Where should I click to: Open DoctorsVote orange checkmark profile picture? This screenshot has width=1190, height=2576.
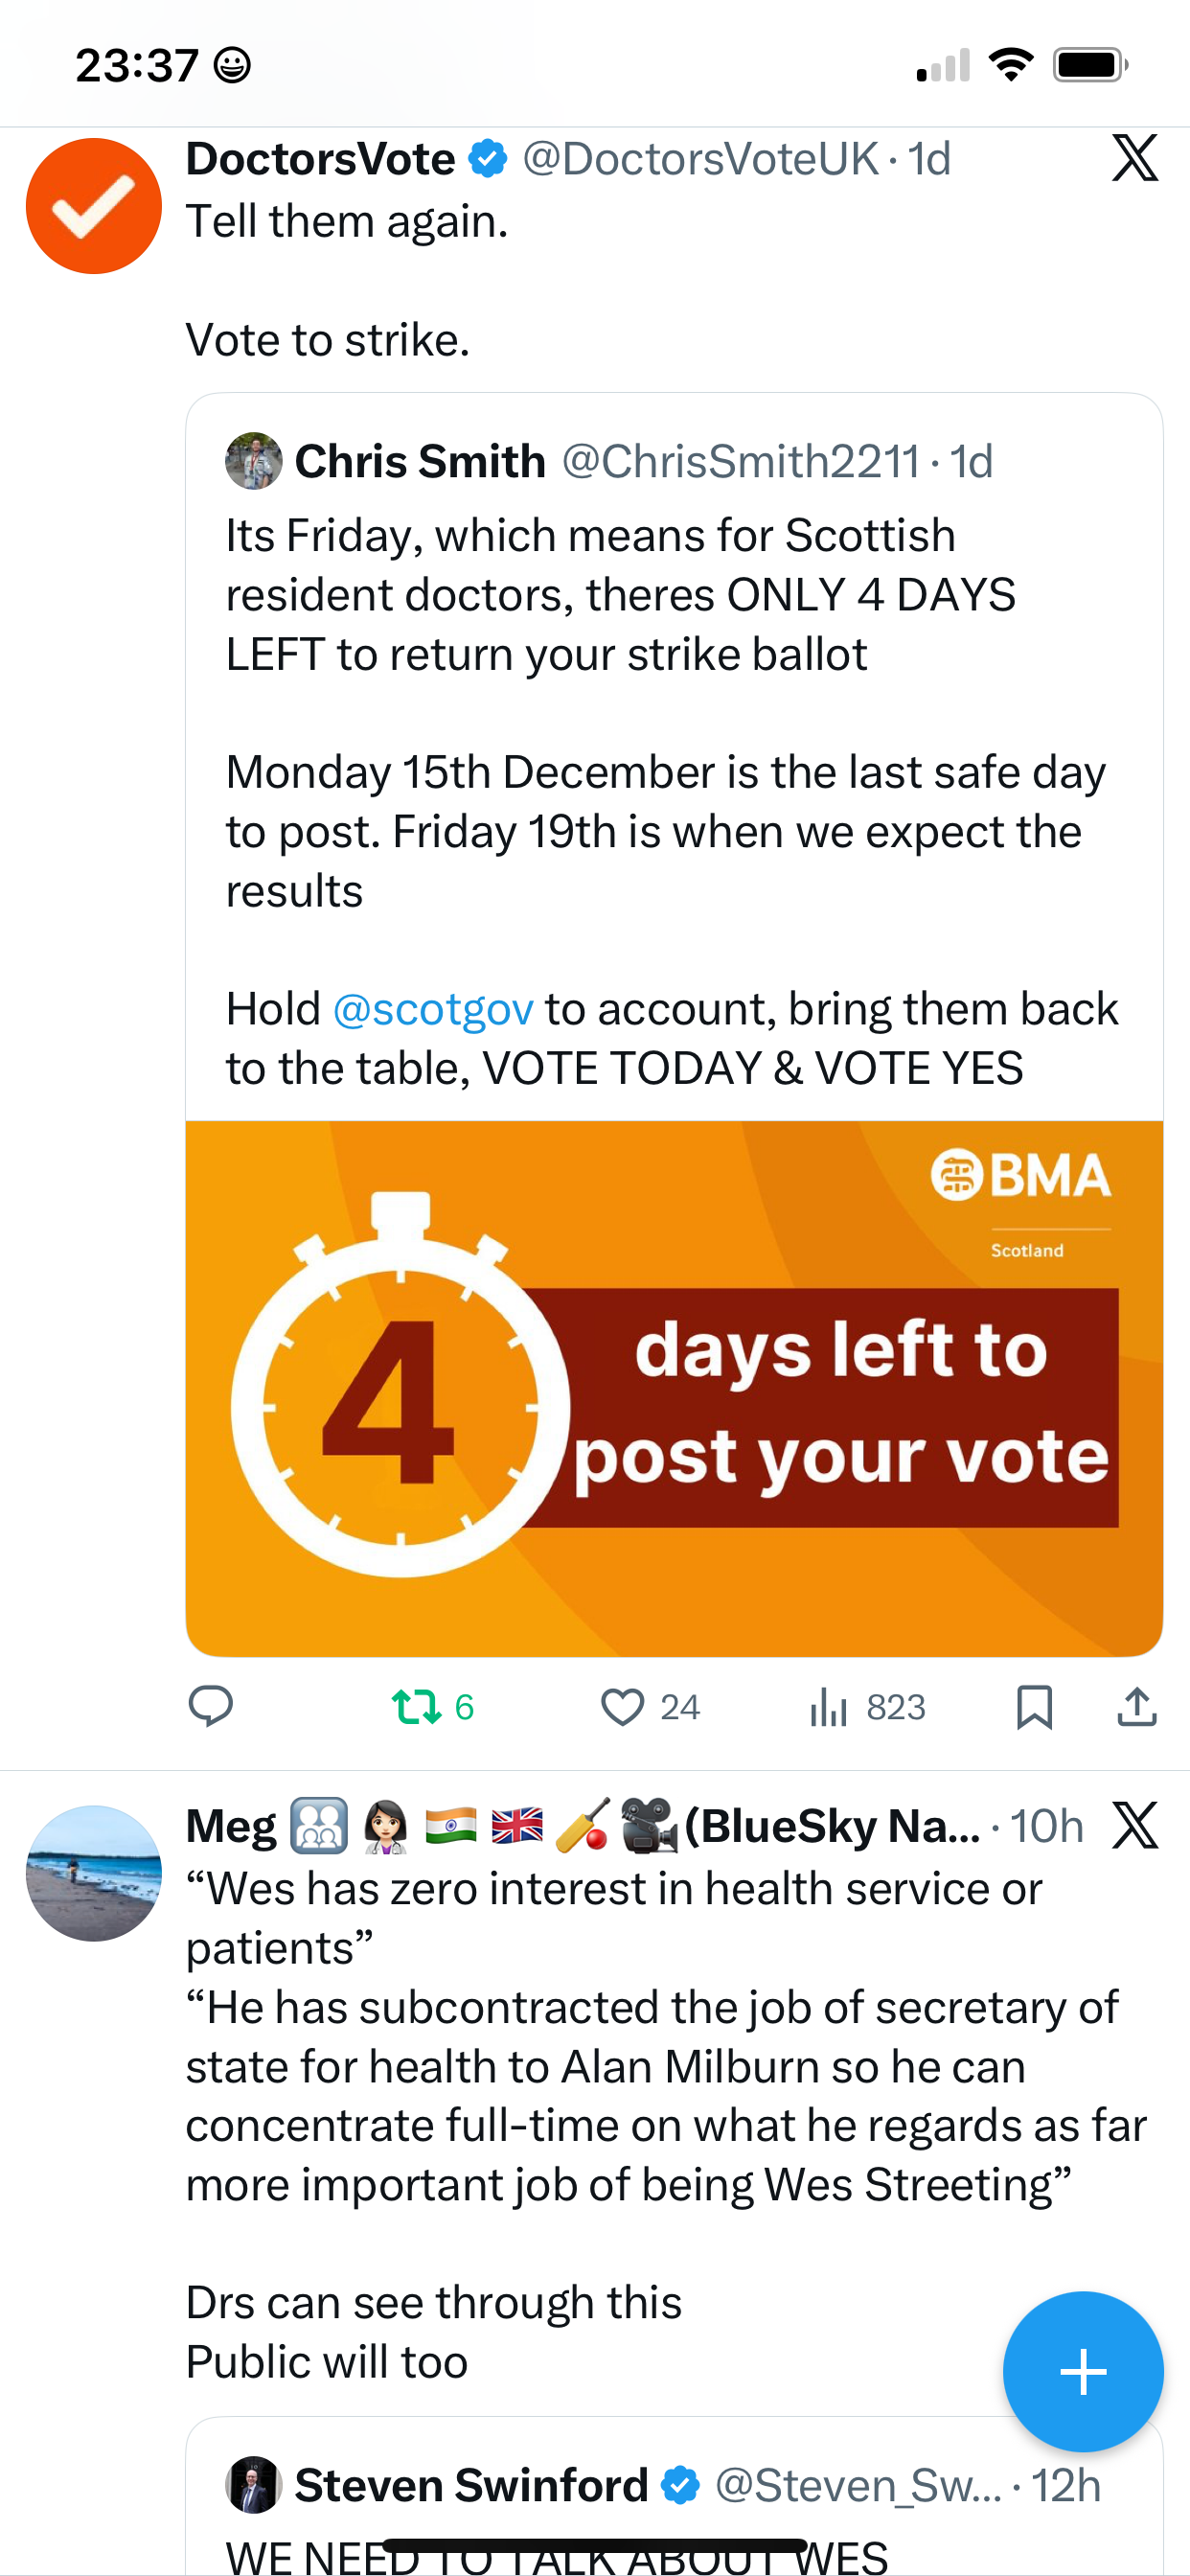(94, 206)
